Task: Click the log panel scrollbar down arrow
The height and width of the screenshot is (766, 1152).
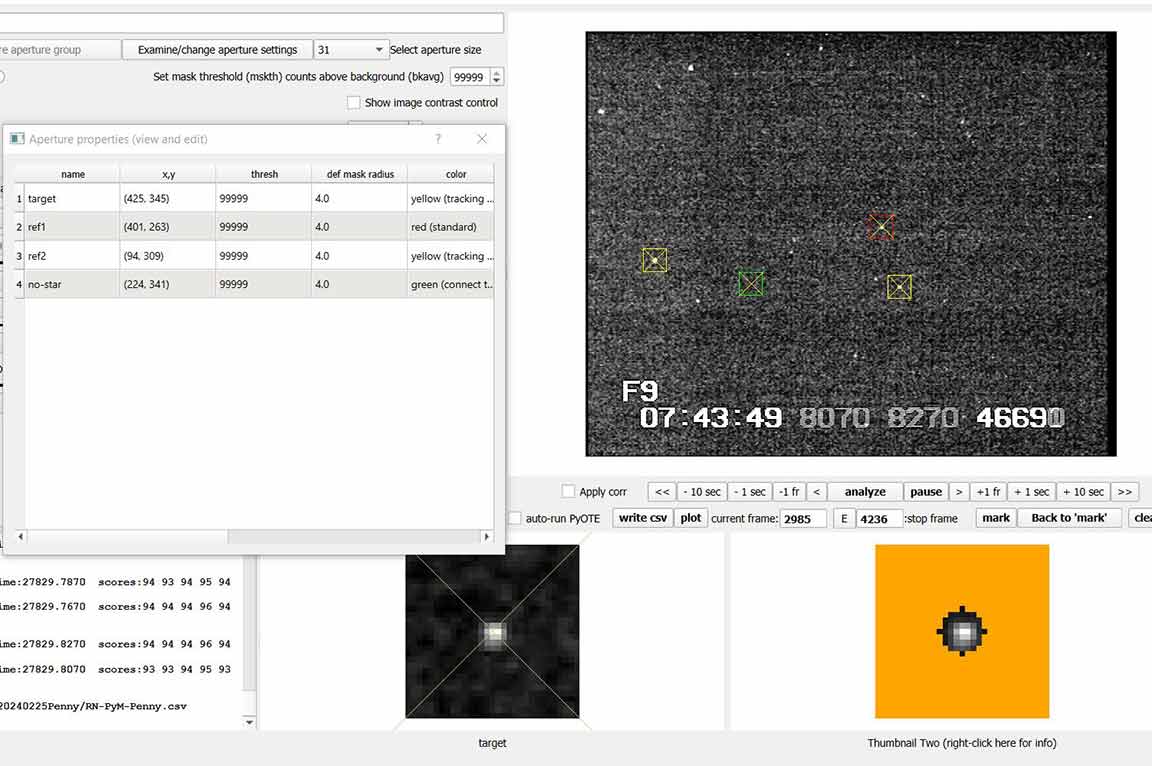Action: tap(249, 723)
